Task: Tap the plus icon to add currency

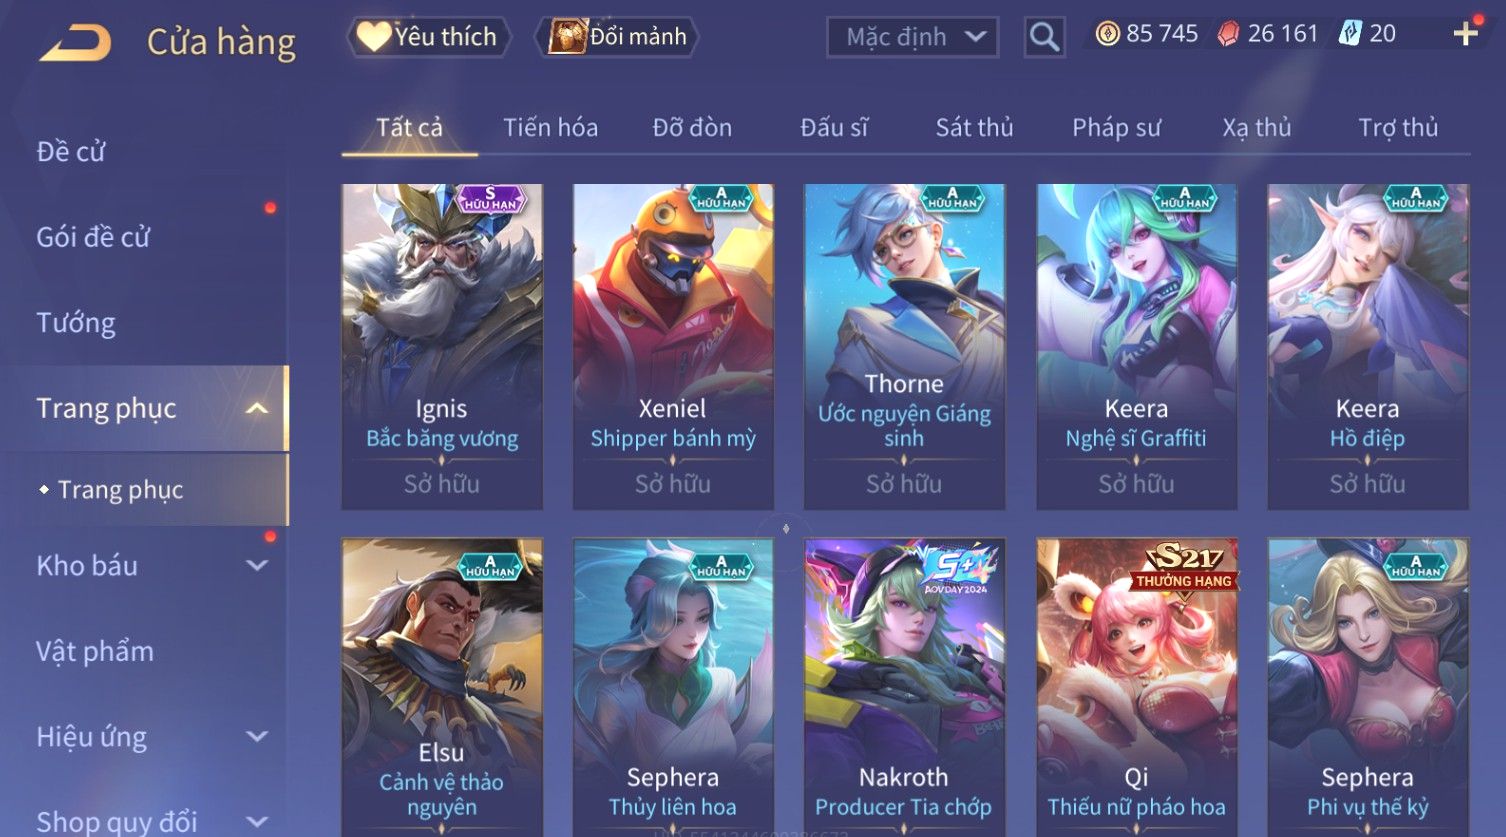Action: pyautogui.click(x=1465, y=34)
